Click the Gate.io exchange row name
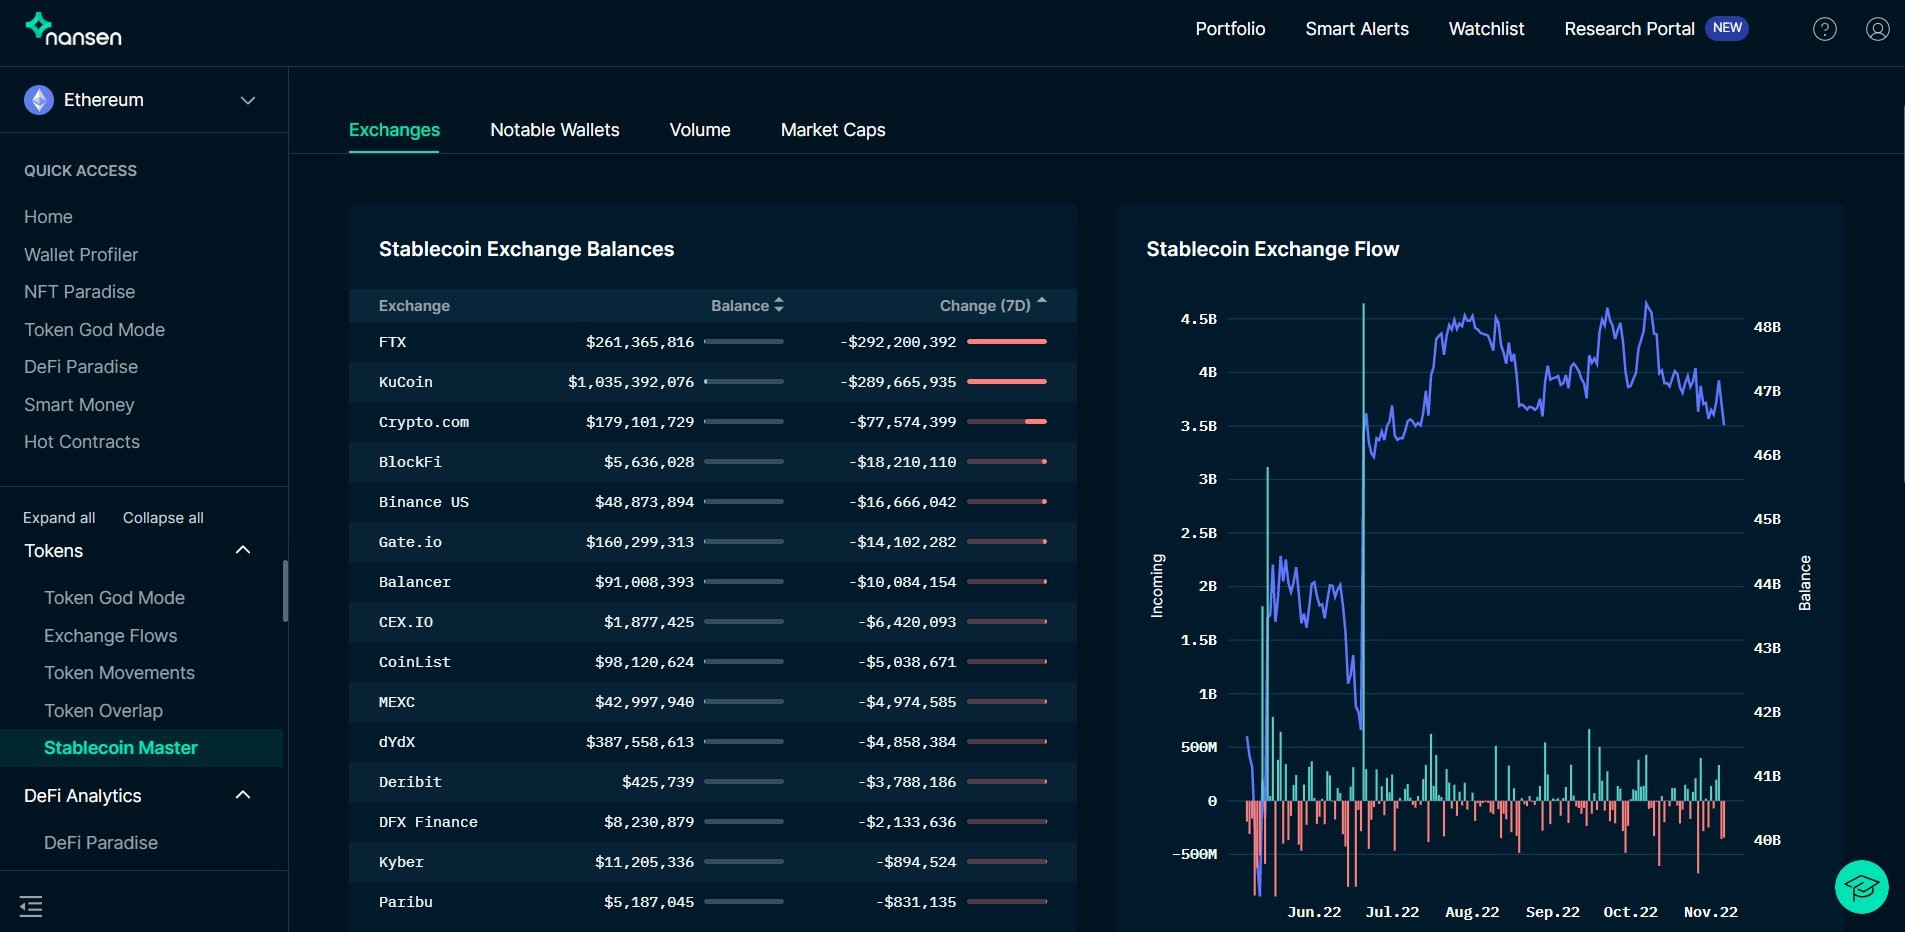The height and width of the screenshot is (932, 1905). [x=410, y=542]
